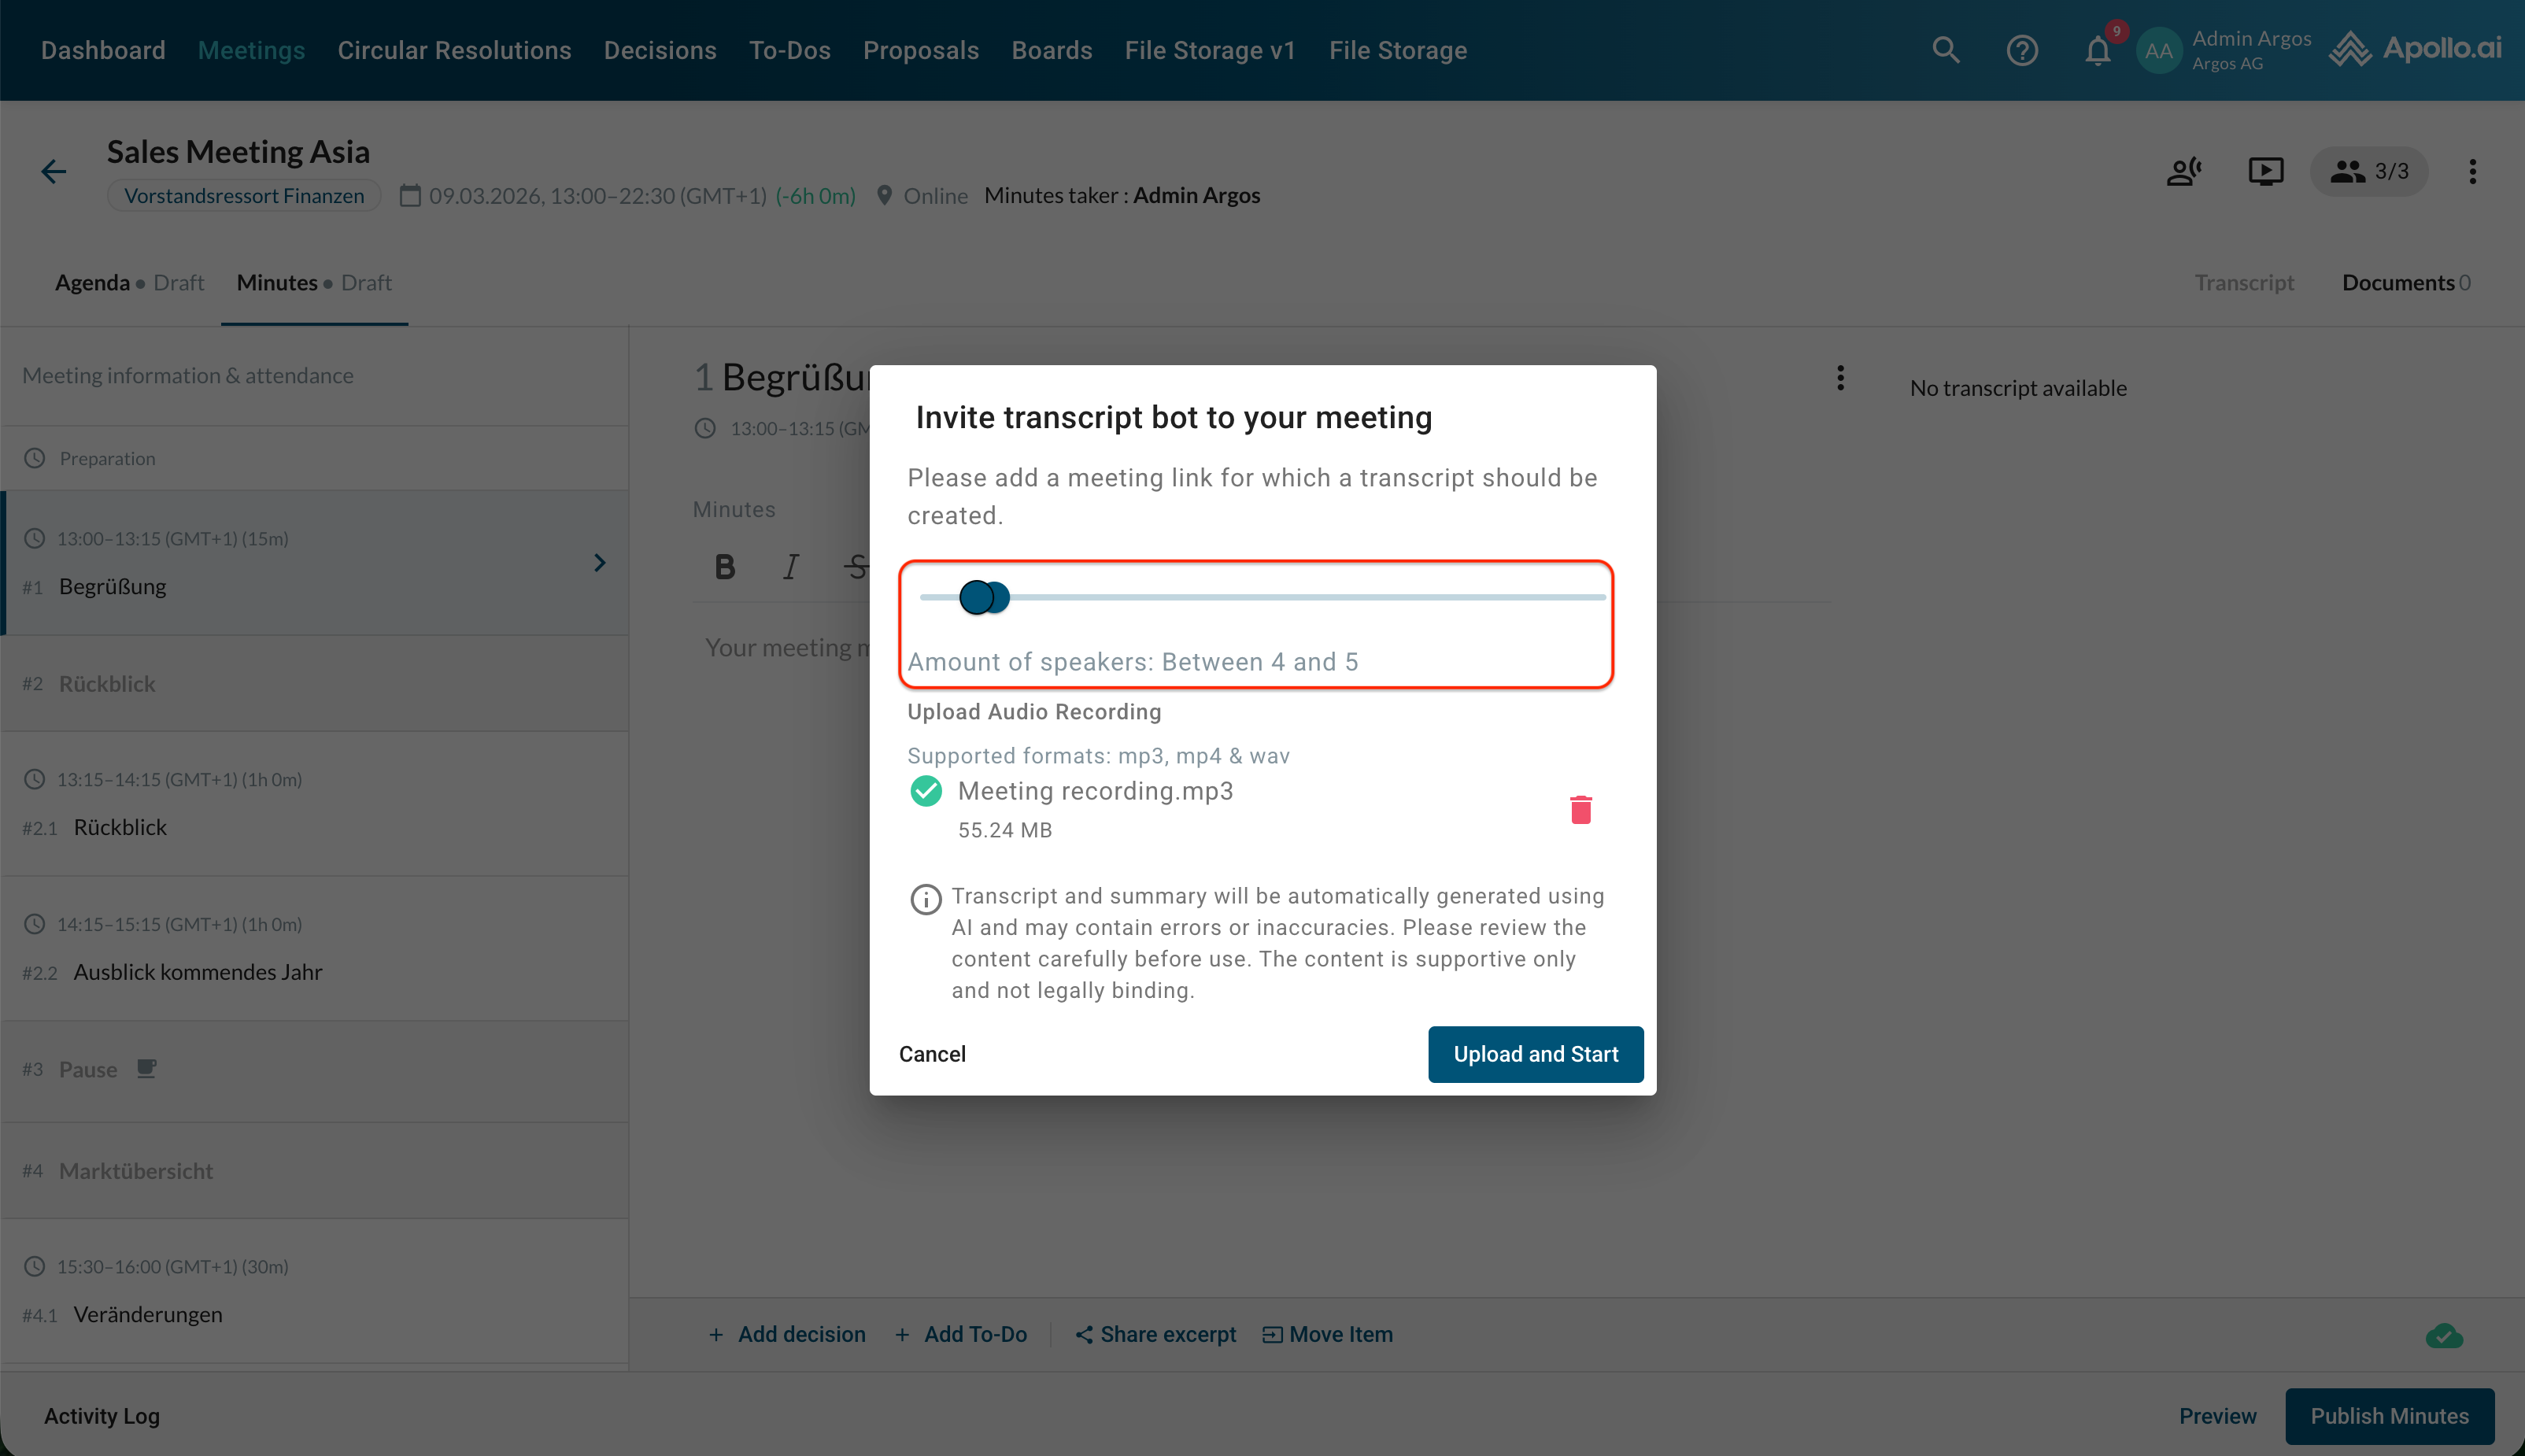2525x1456 pixels.
Task: Toggle bold formatting in minutes editor
Action: point(725,568)
